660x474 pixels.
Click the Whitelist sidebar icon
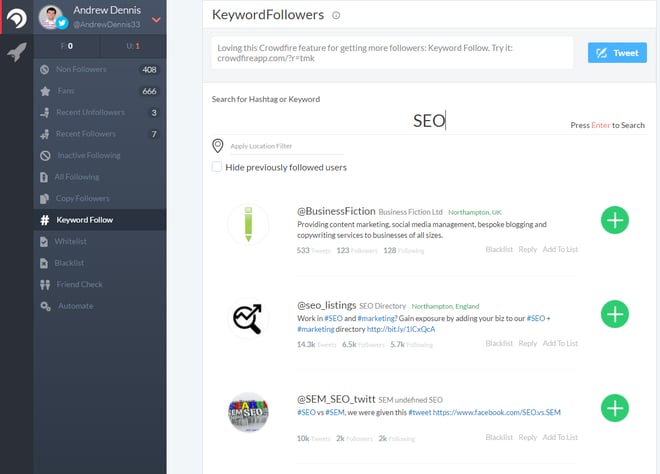44,242
